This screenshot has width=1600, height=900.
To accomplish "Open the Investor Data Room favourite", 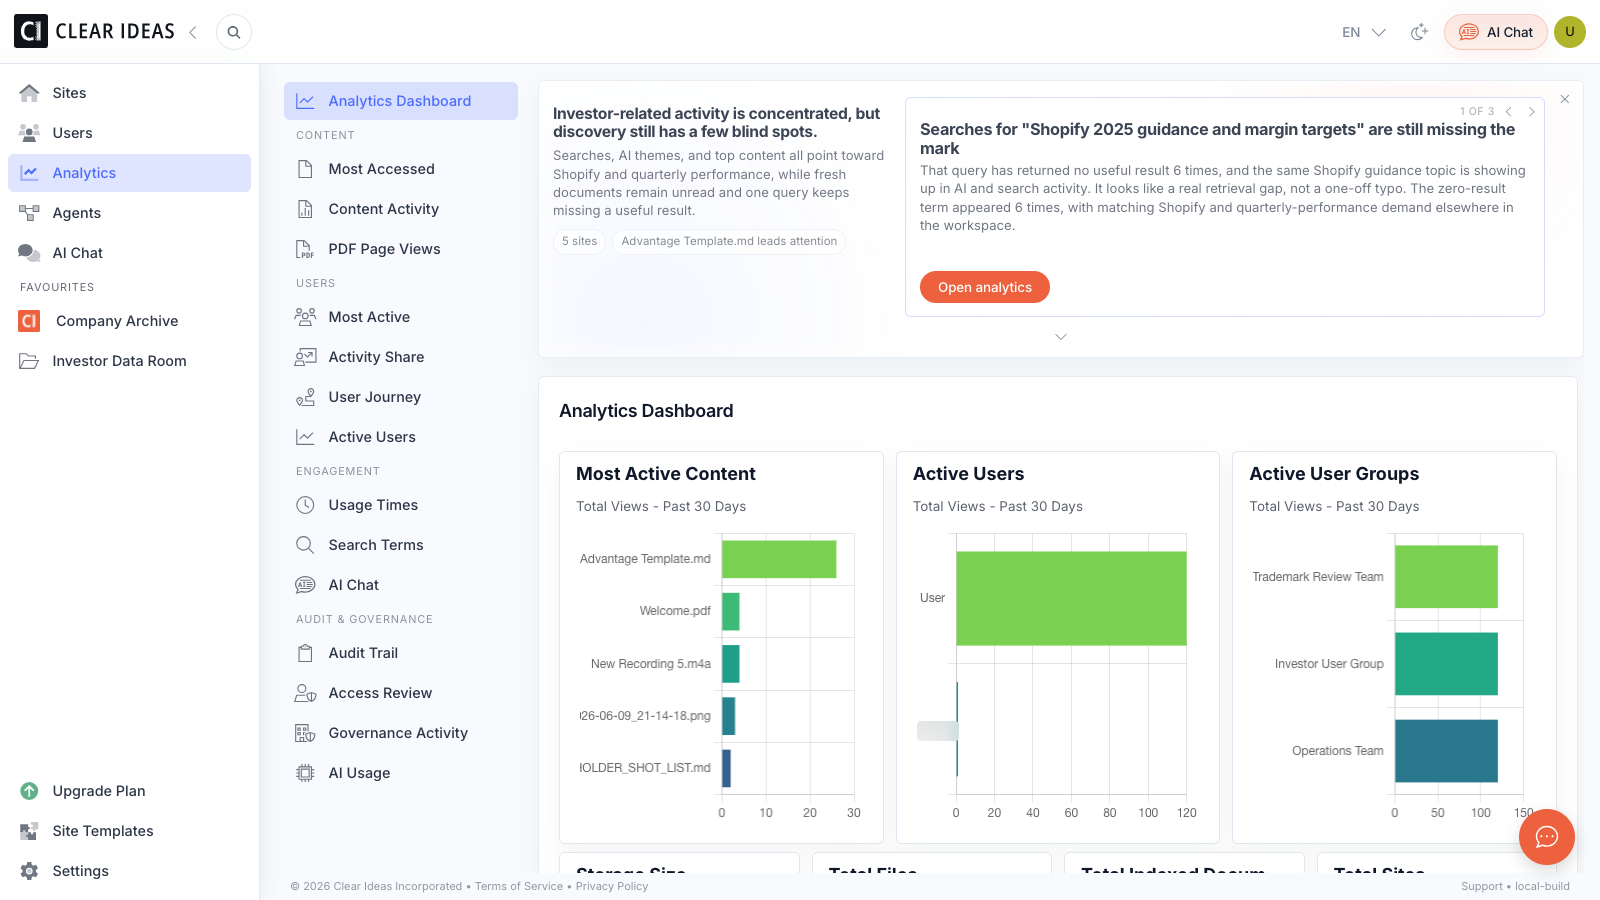I will coord(129,361).
